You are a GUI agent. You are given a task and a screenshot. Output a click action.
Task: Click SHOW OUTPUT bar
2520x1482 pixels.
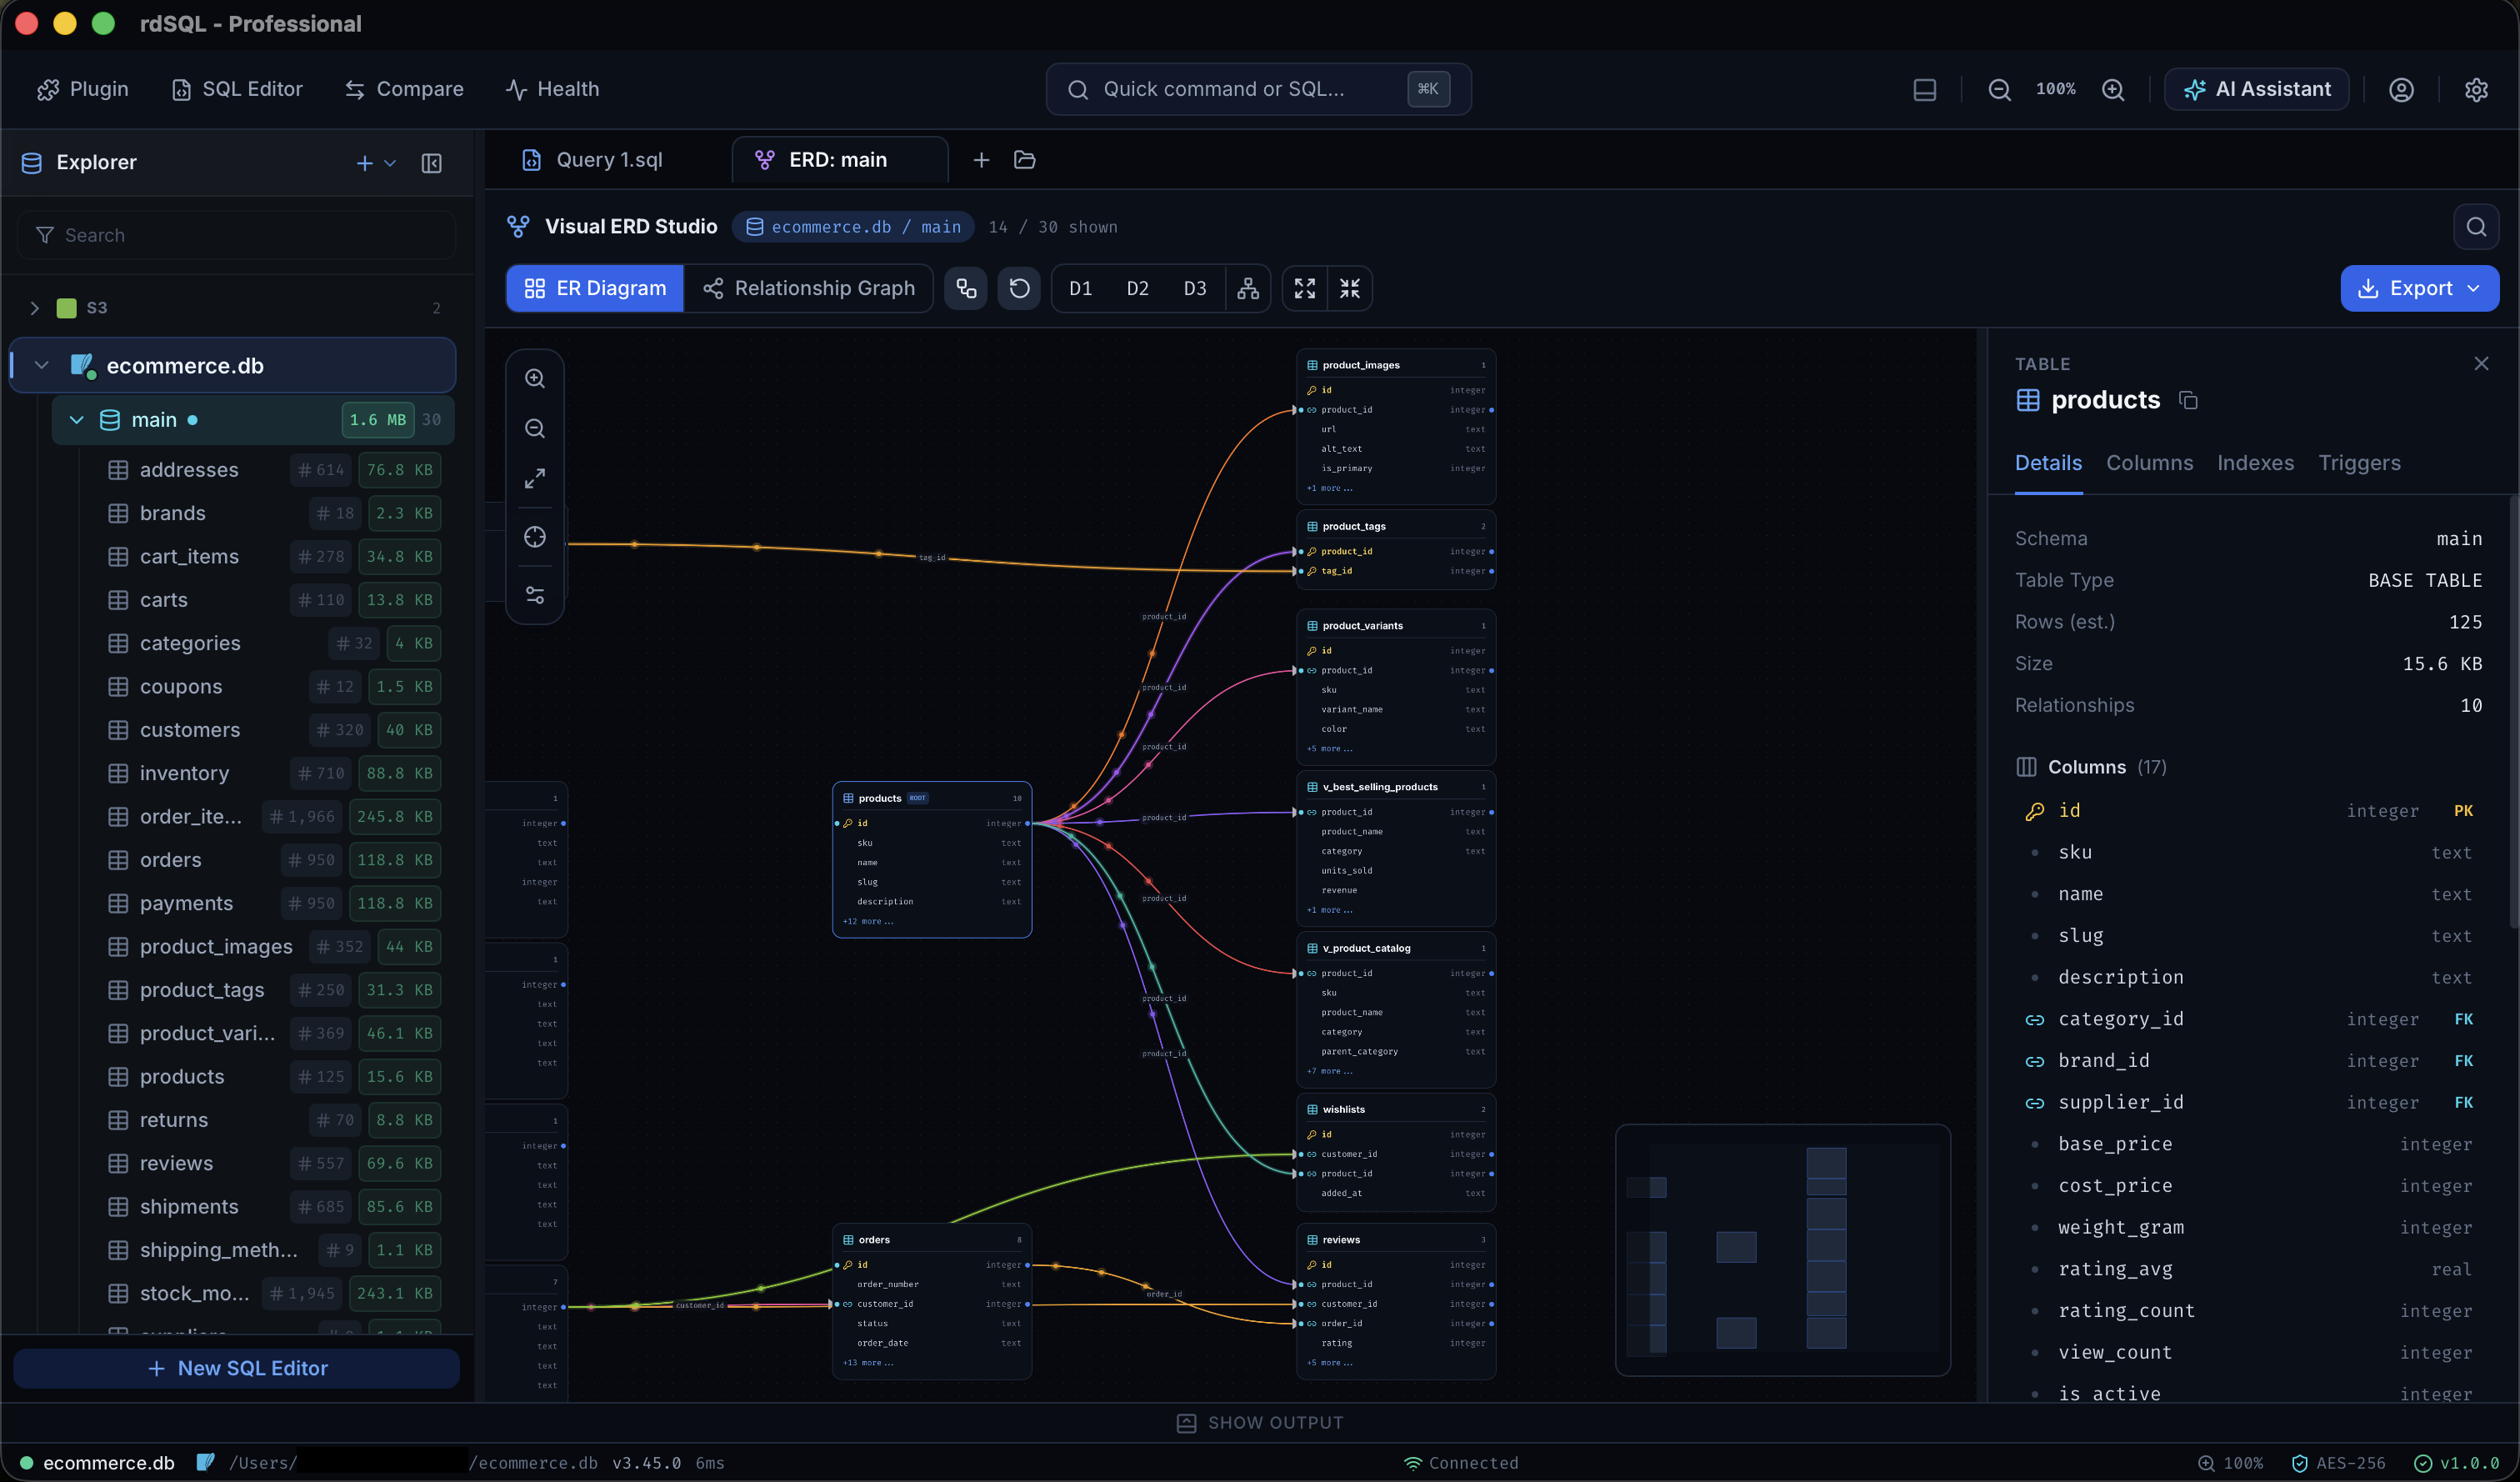[x=1260, y=1422]
